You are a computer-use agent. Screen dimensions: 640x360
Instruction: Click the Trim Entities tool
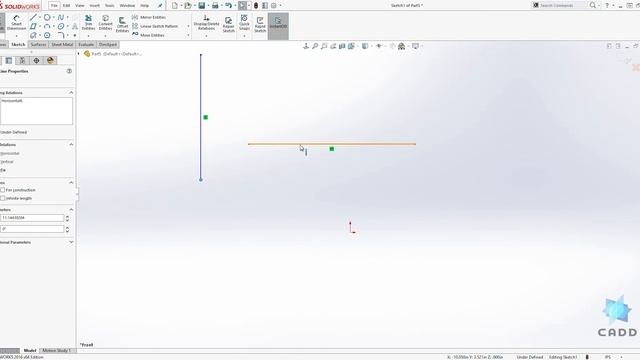point(88,23)
